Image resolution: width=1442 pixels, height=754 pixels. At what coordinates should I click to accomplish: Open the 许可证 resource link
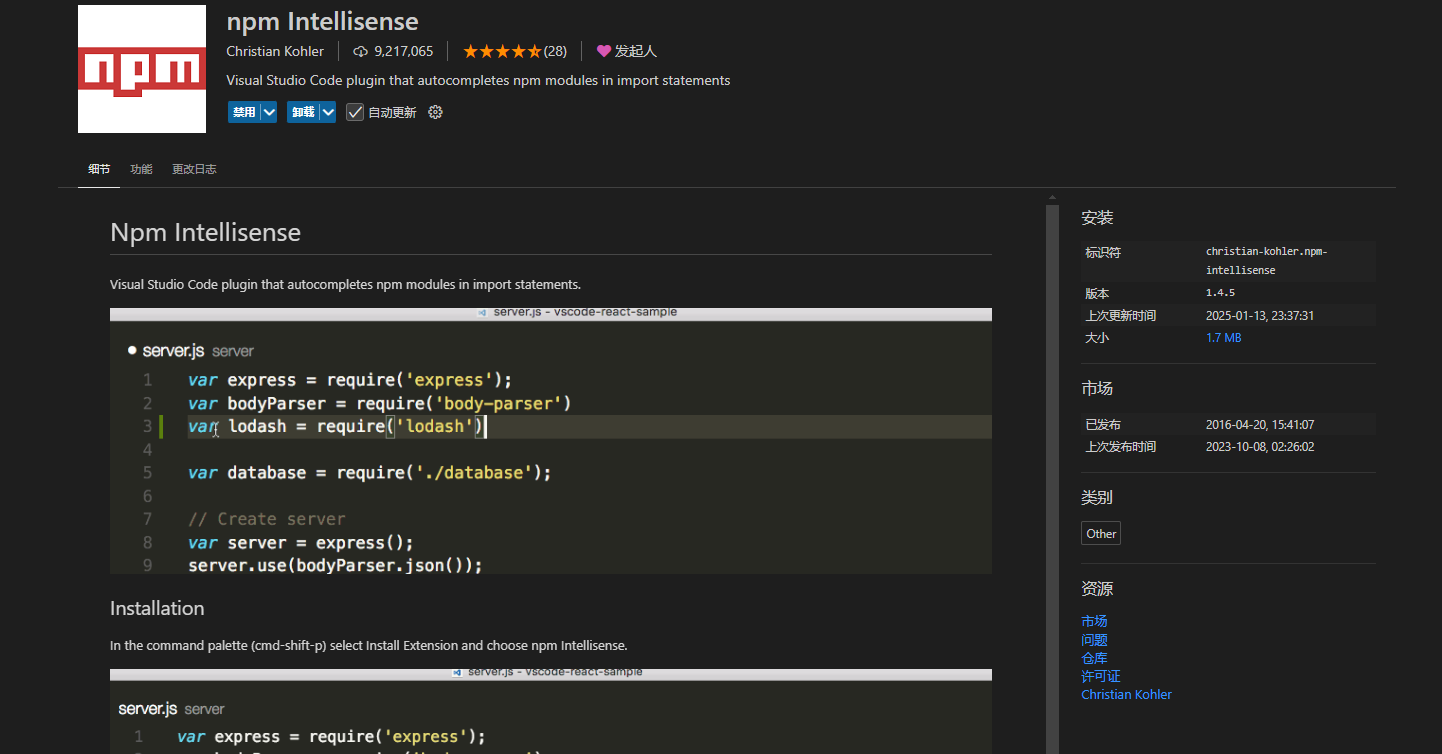click(x=1101, y=676)
